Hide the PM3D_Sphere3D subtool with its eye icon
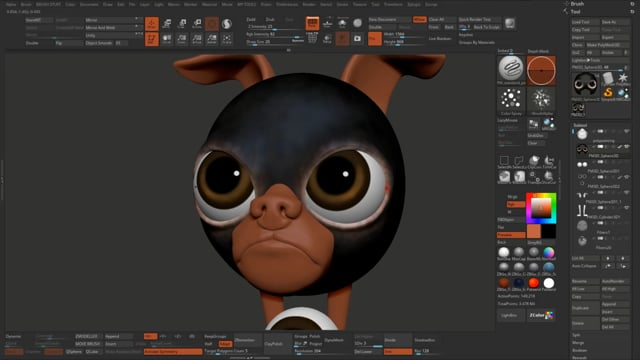Screen dimensions: 640x360 click(627, 147)
